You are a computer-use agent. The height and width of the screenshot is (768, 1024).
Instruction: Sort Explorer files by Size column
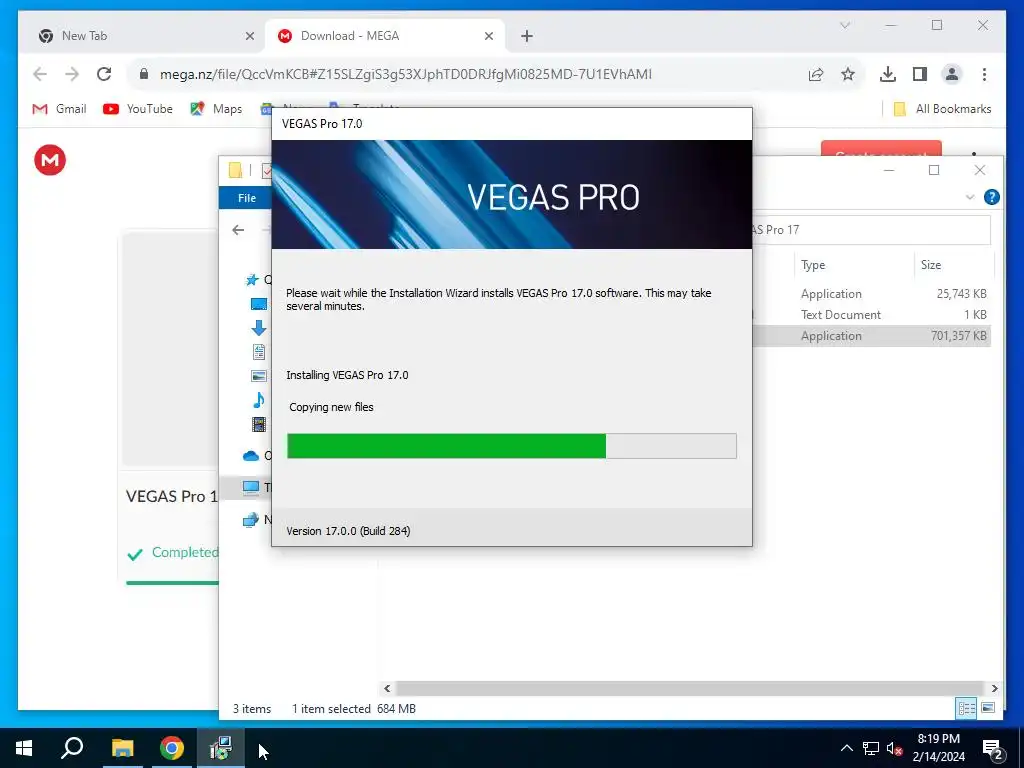click(x=931, y=264)
